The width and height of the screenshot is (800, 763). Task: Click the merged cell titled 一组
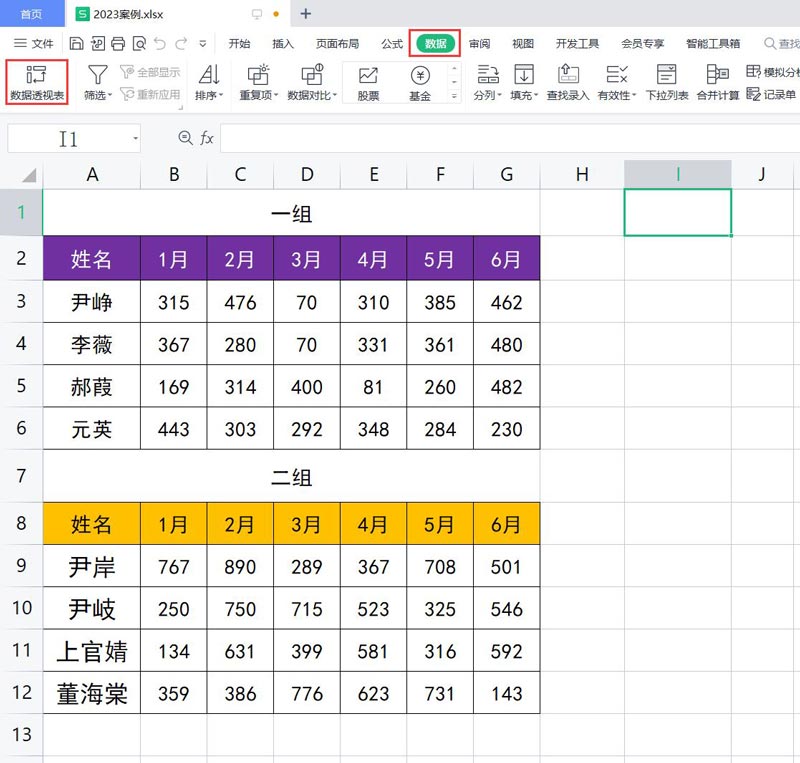point(291,213)
